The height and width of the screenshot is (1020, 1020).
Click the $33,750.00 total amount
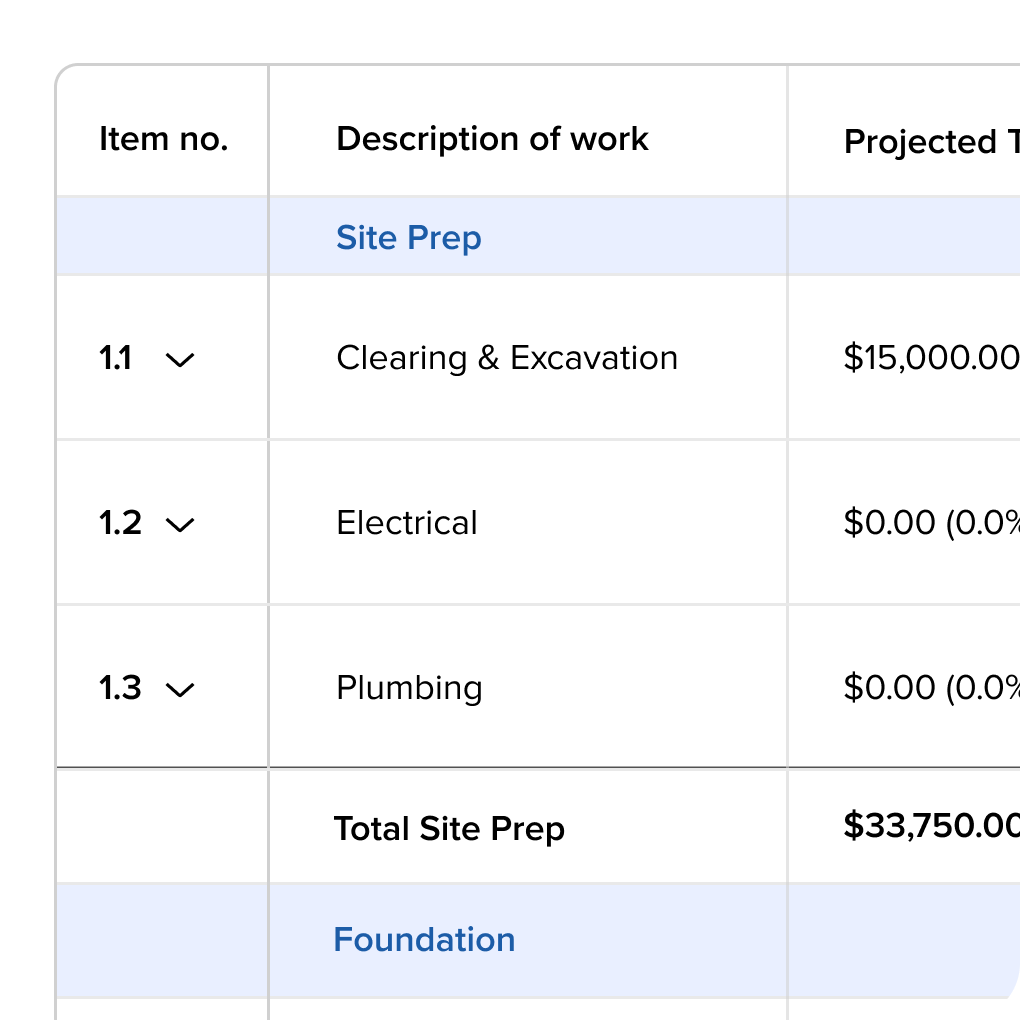tap(930, 826)
